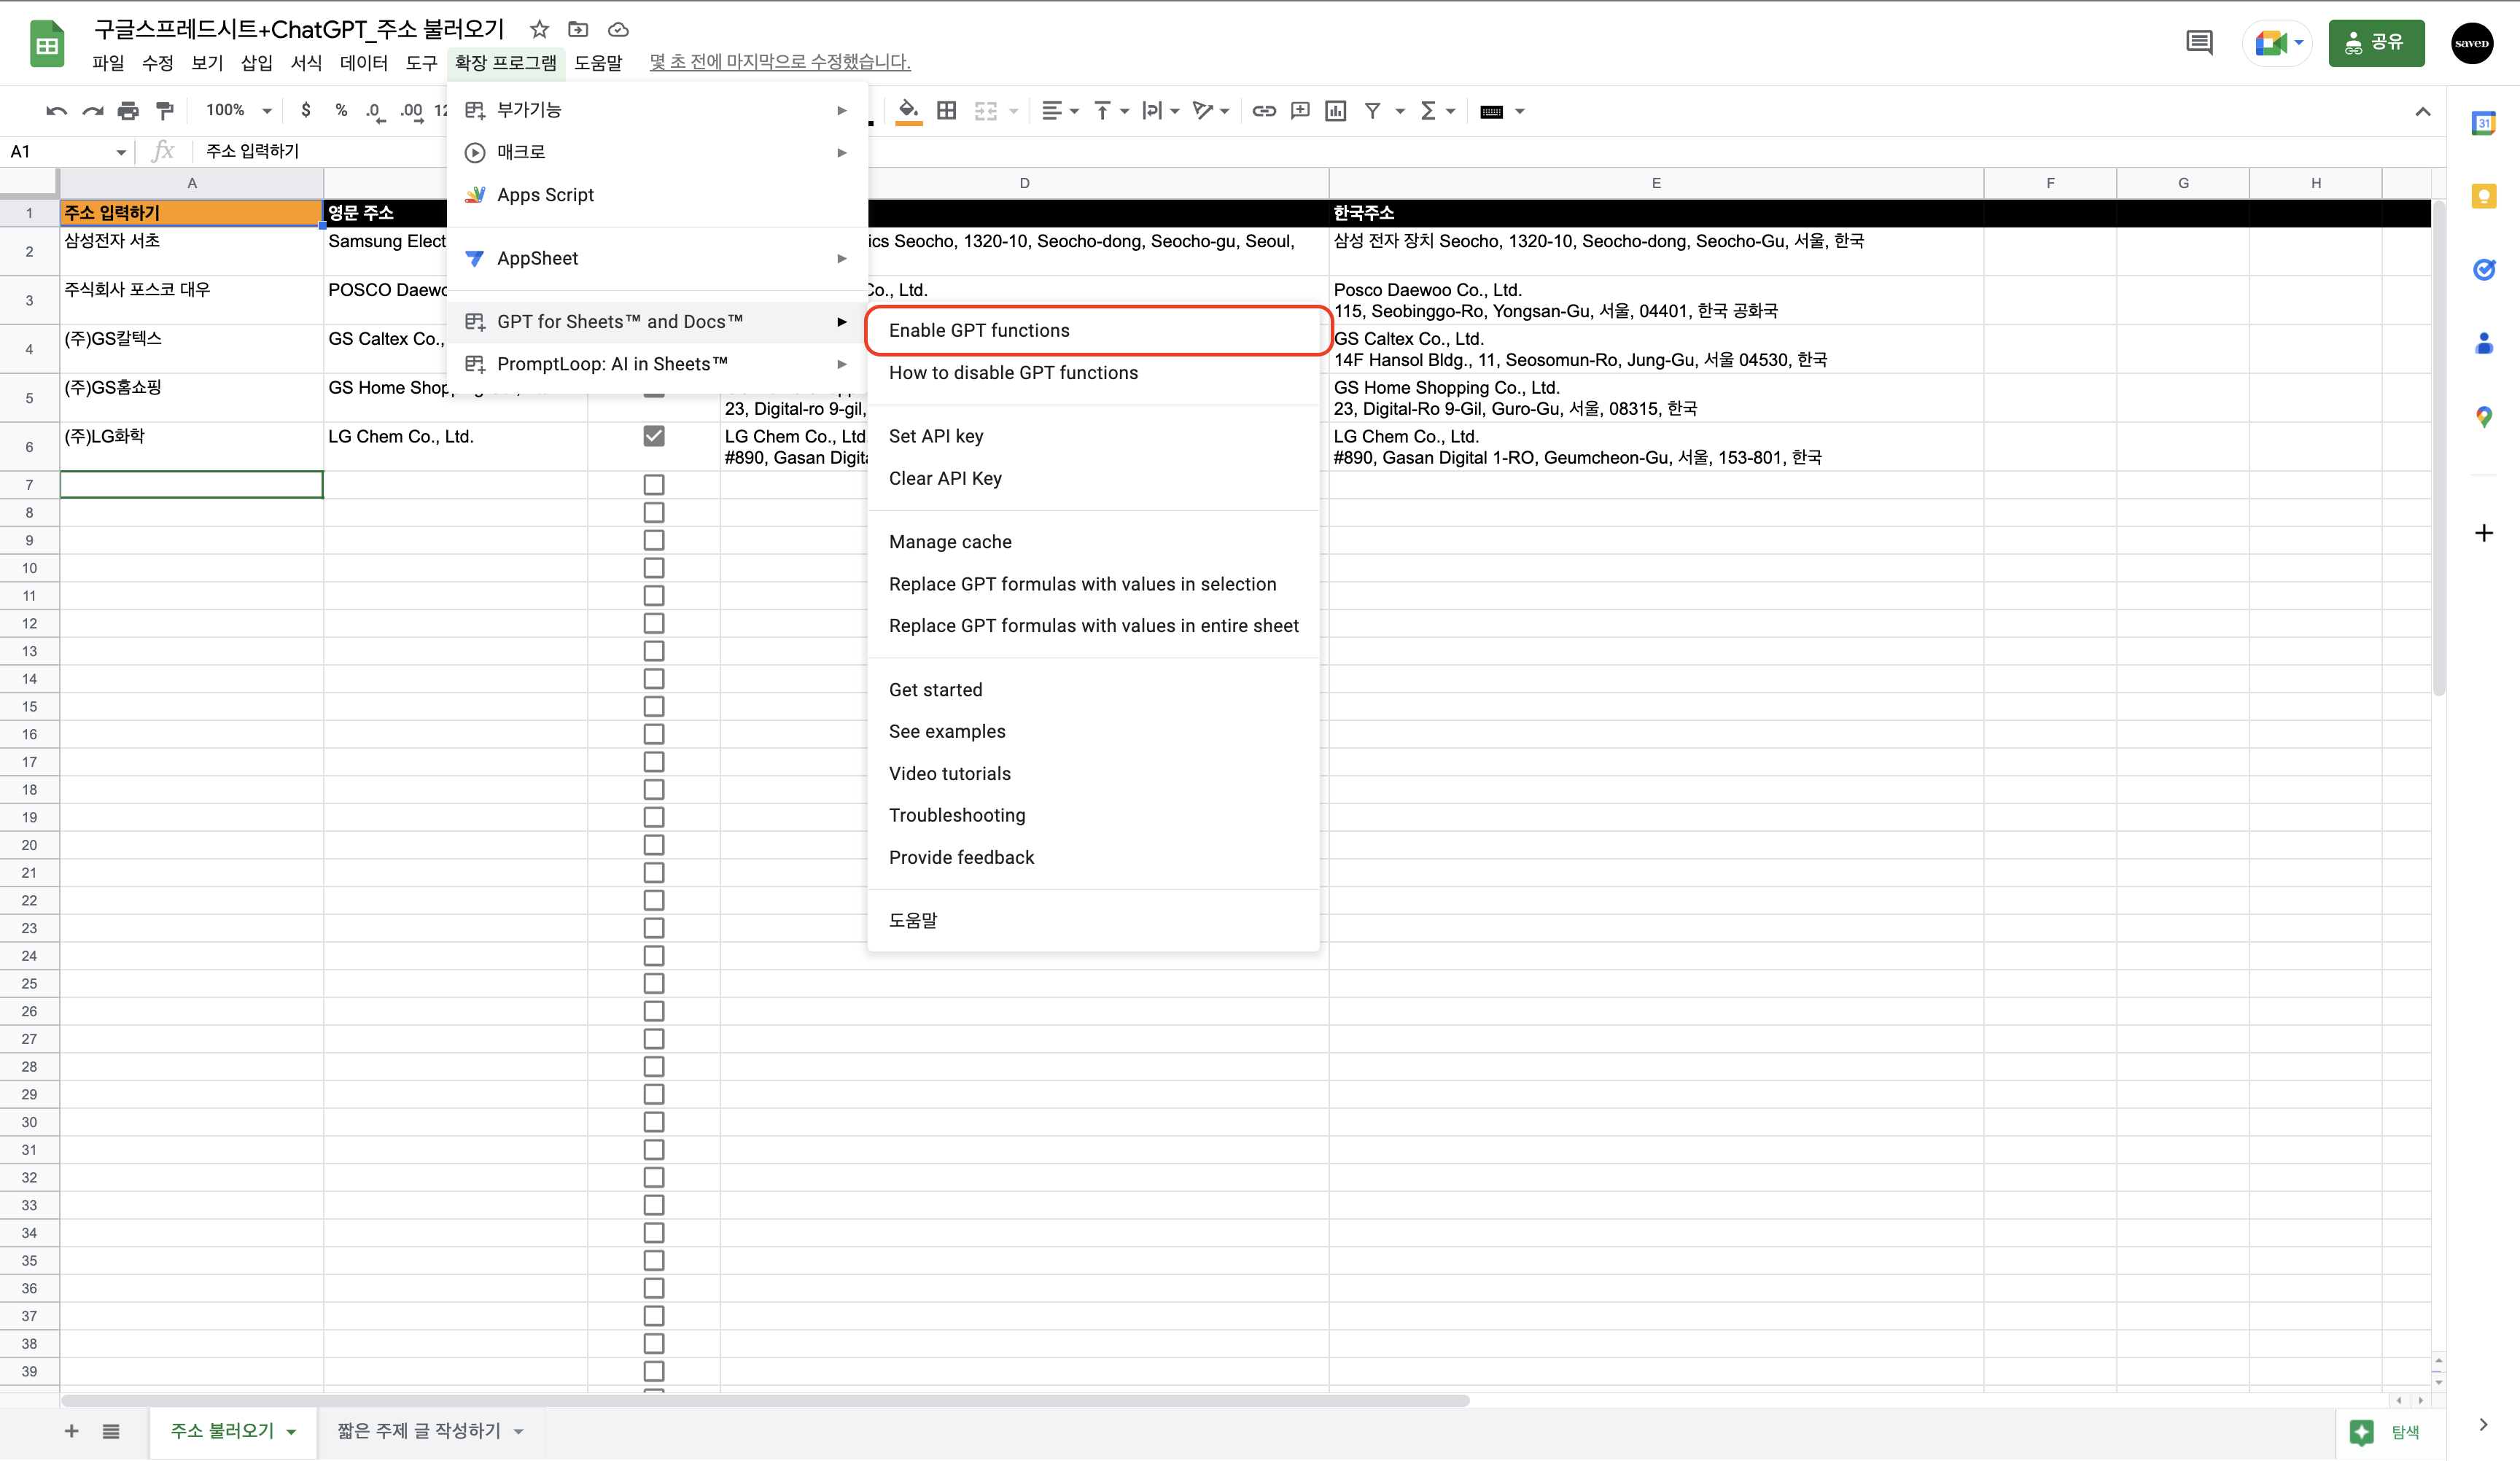Open the fill color bucket tool
This screenshot has height=1461, width=2520.
(x=907, y=110)
